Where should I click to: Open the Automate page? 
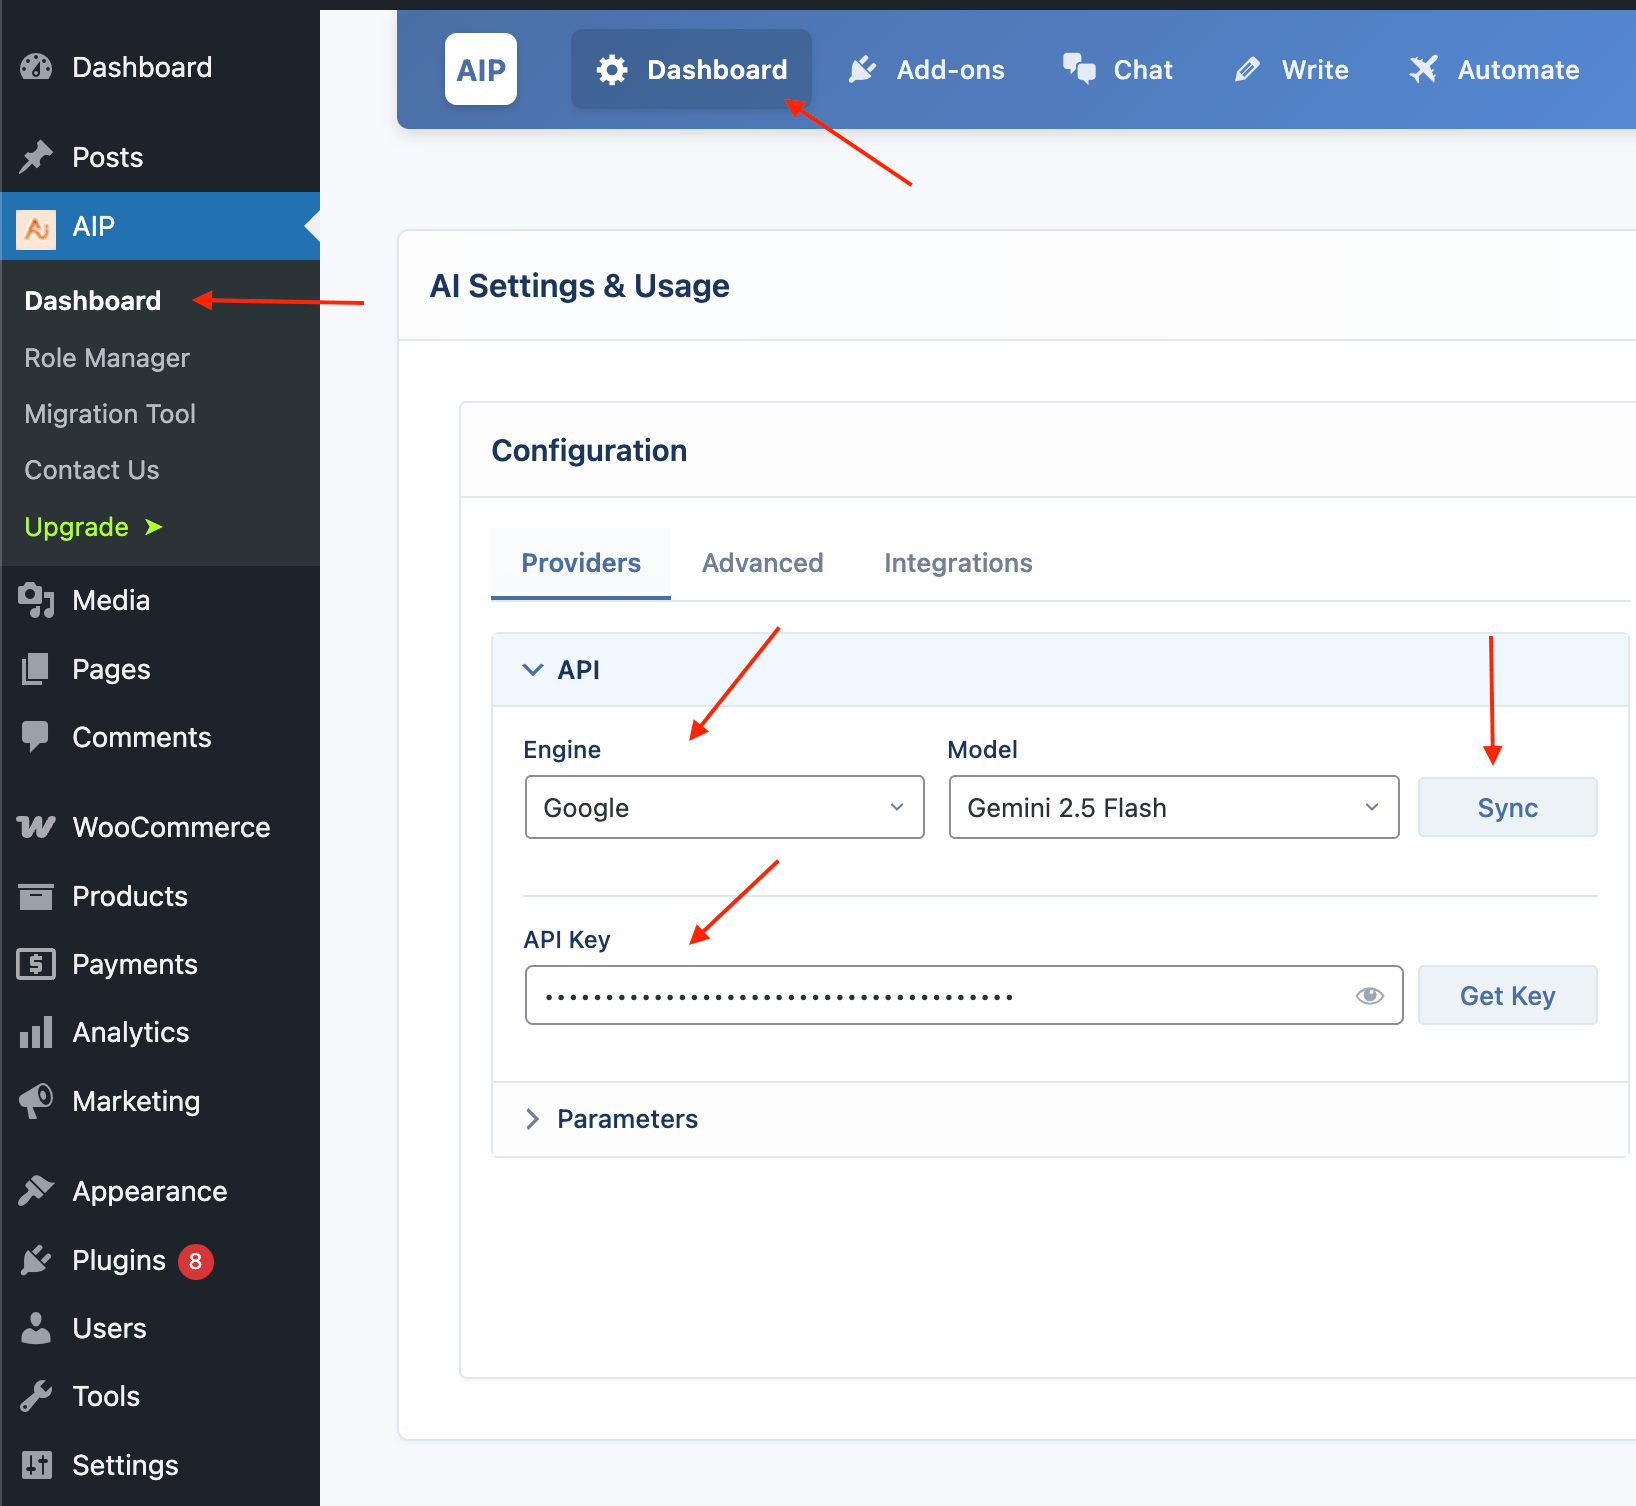click(x=1494, y=70)
